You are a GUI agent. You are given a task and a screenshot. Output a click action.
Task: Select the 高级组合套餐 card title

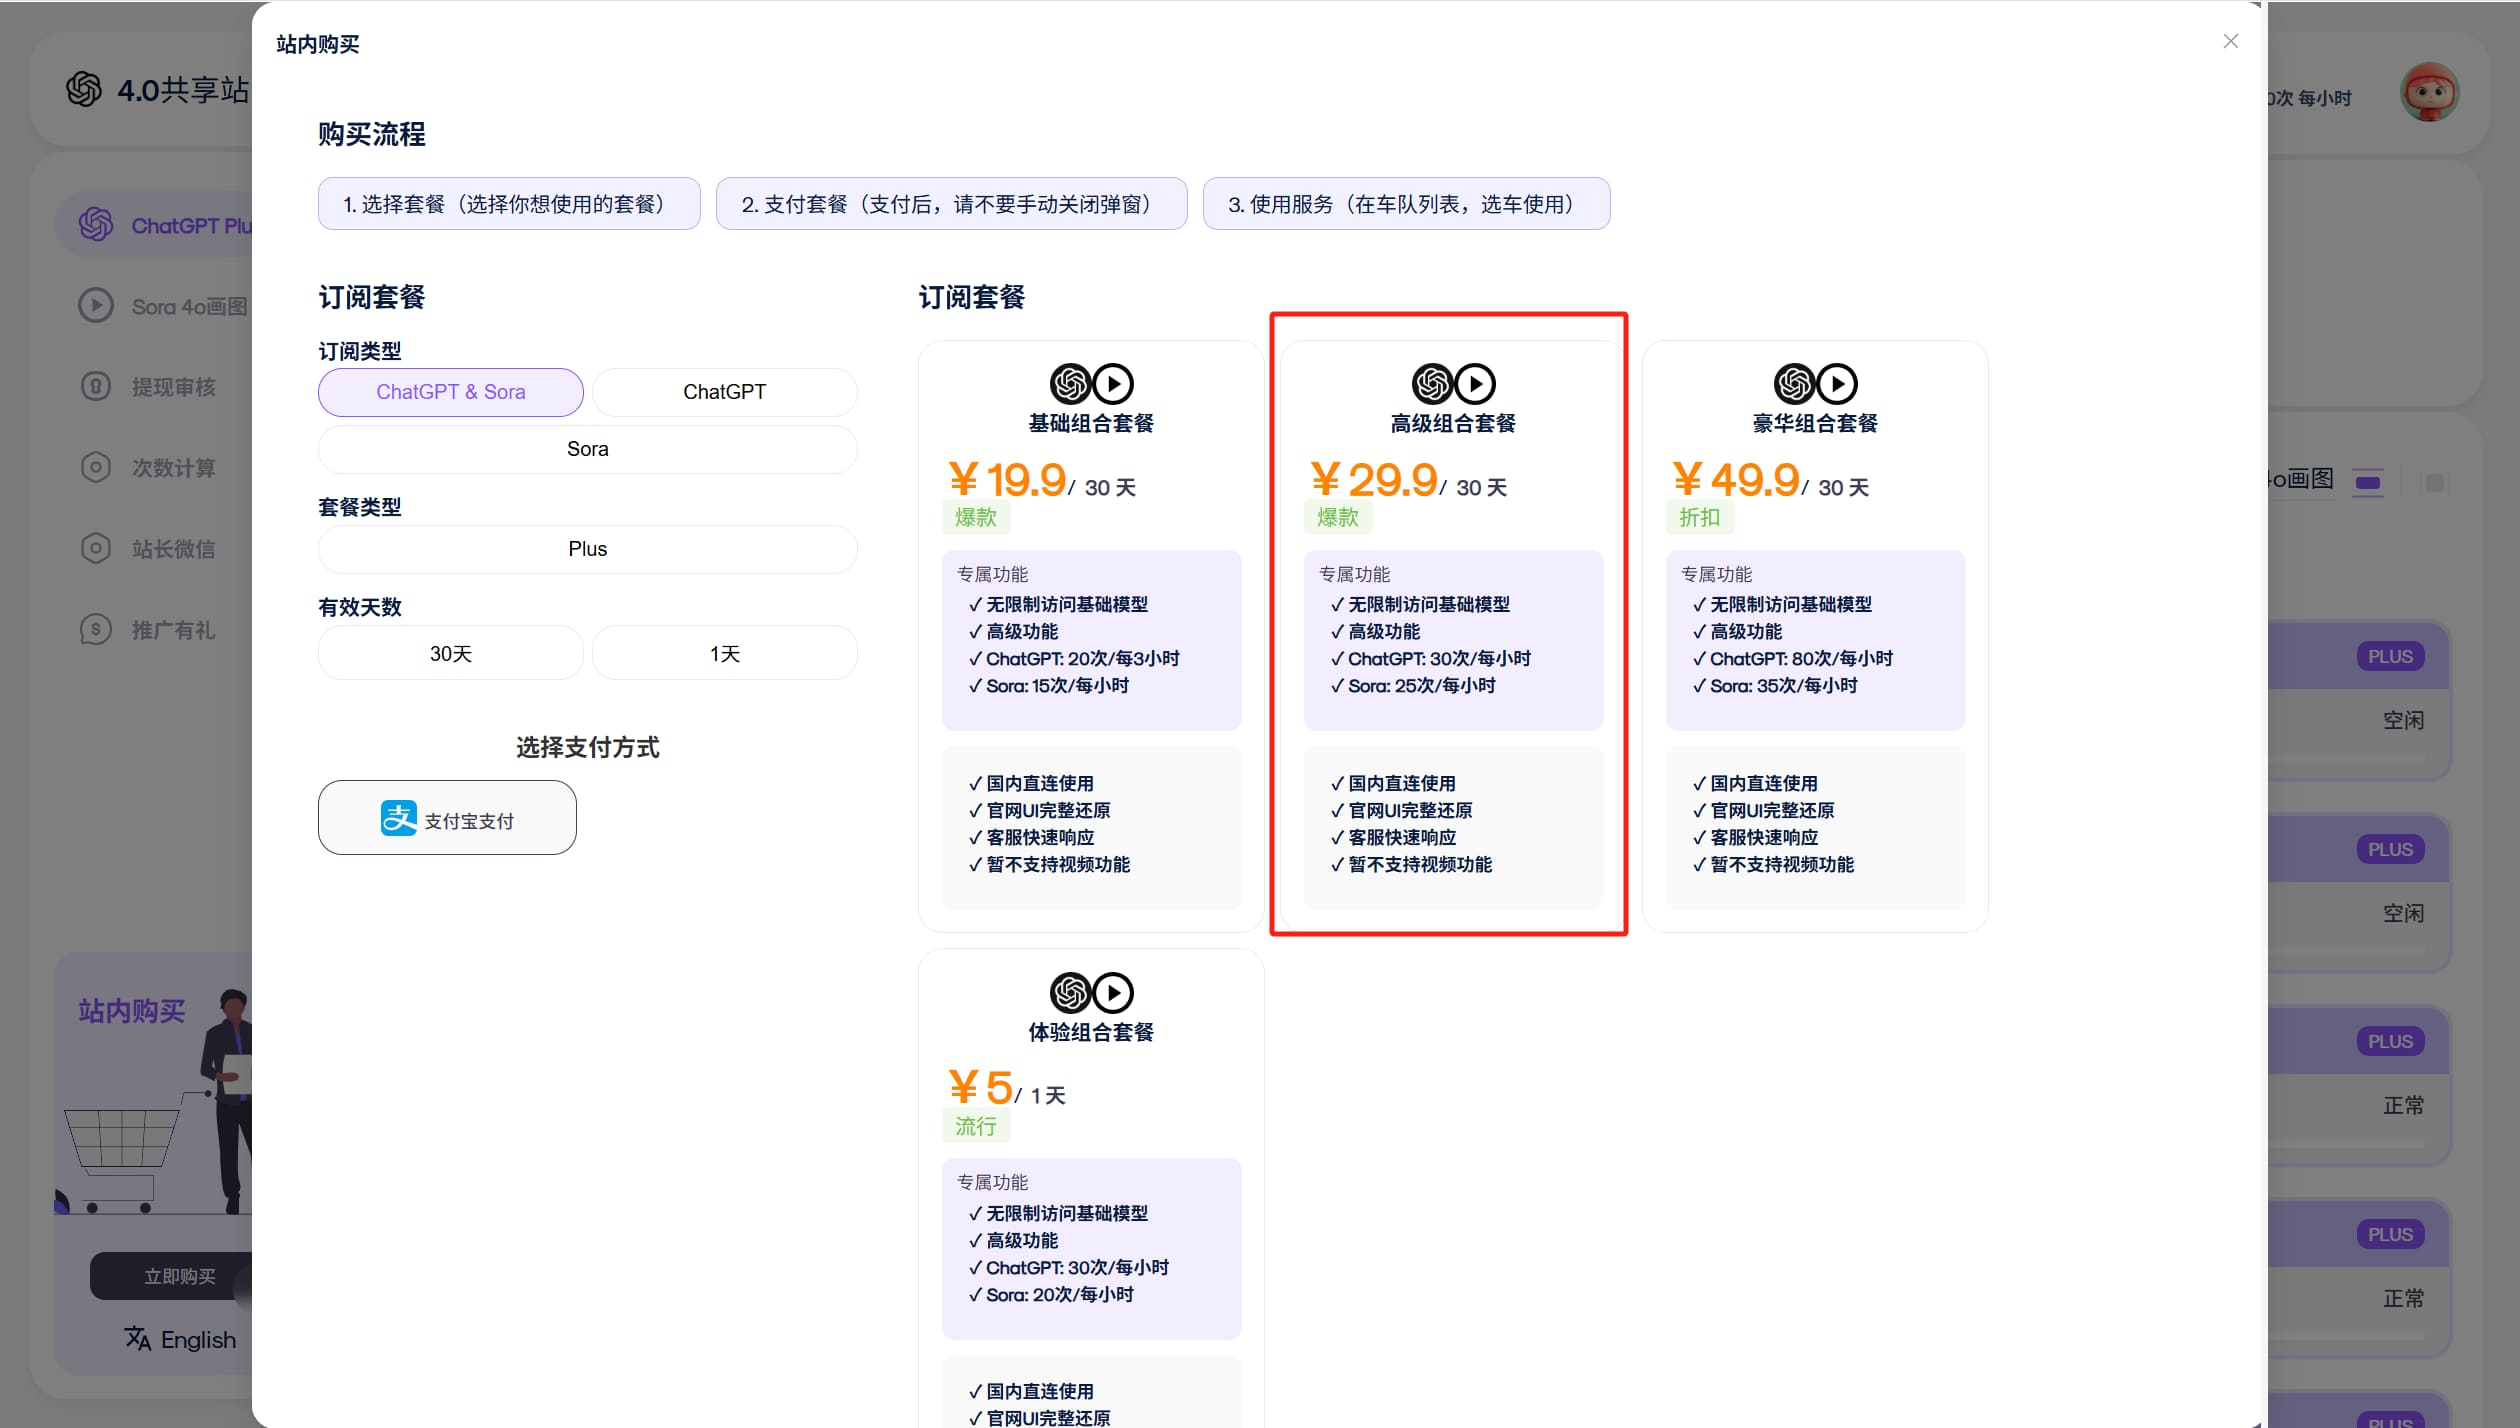click(1453, 423)
